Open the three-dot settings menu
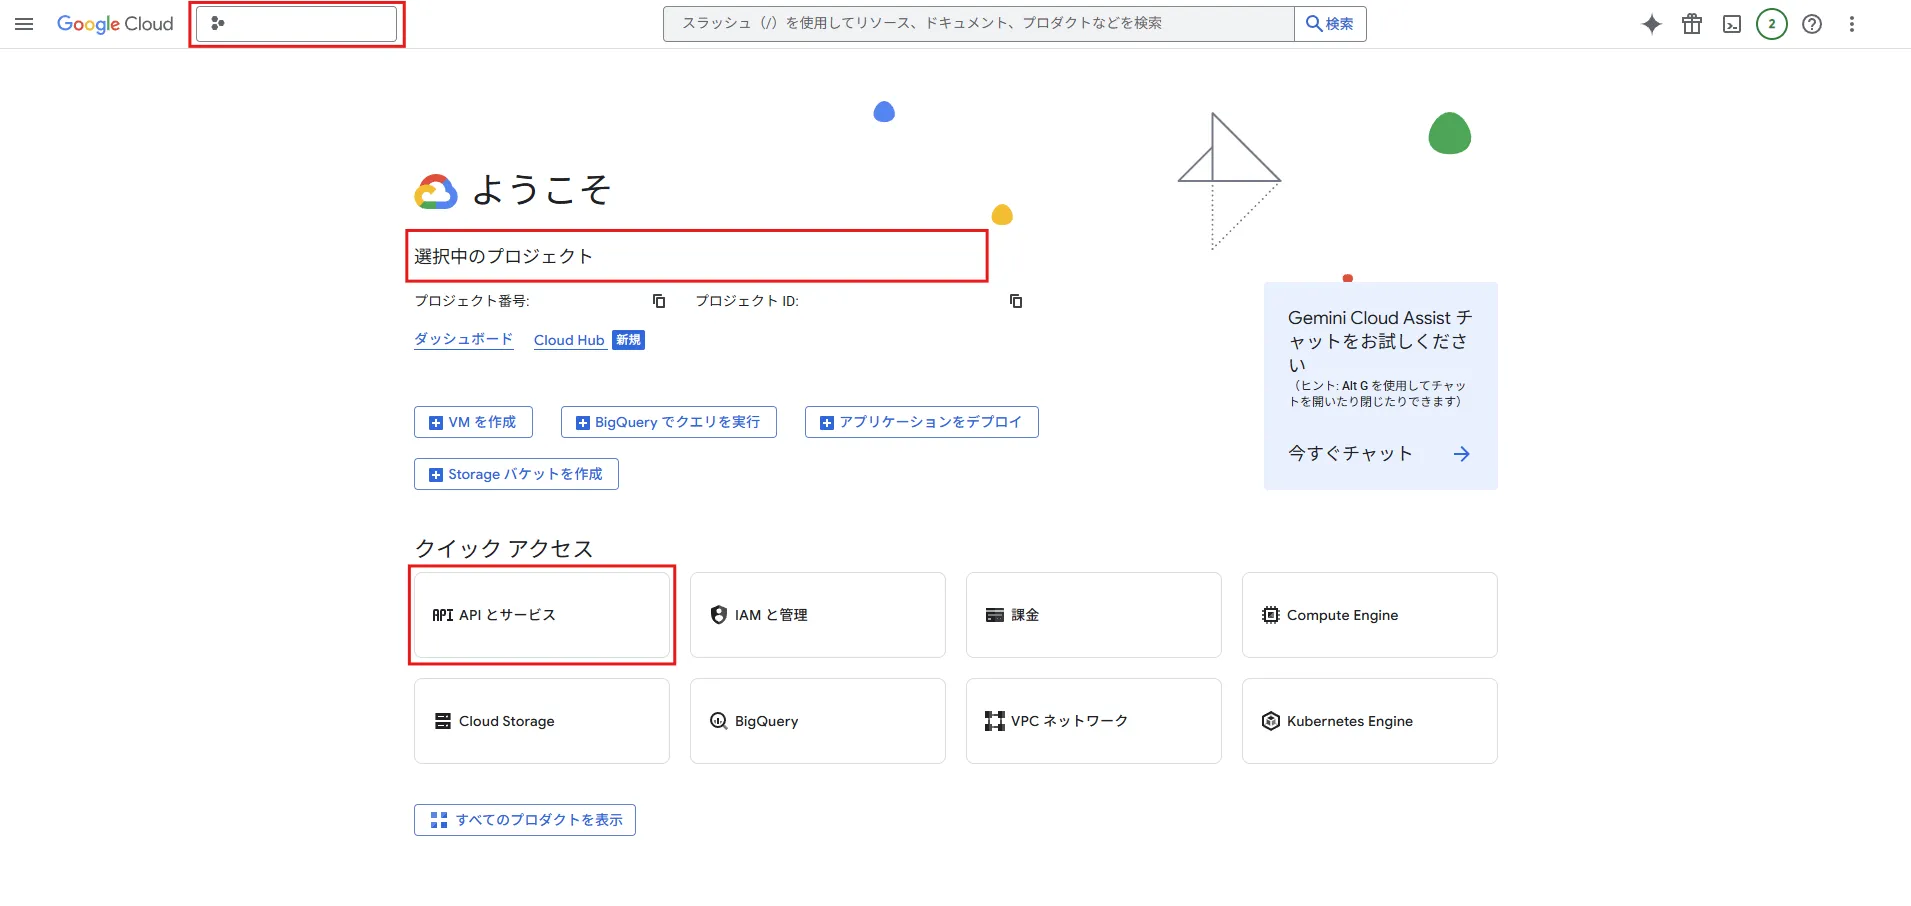Viewport: 1911px width, 906px height. [x=1852, y=24]
